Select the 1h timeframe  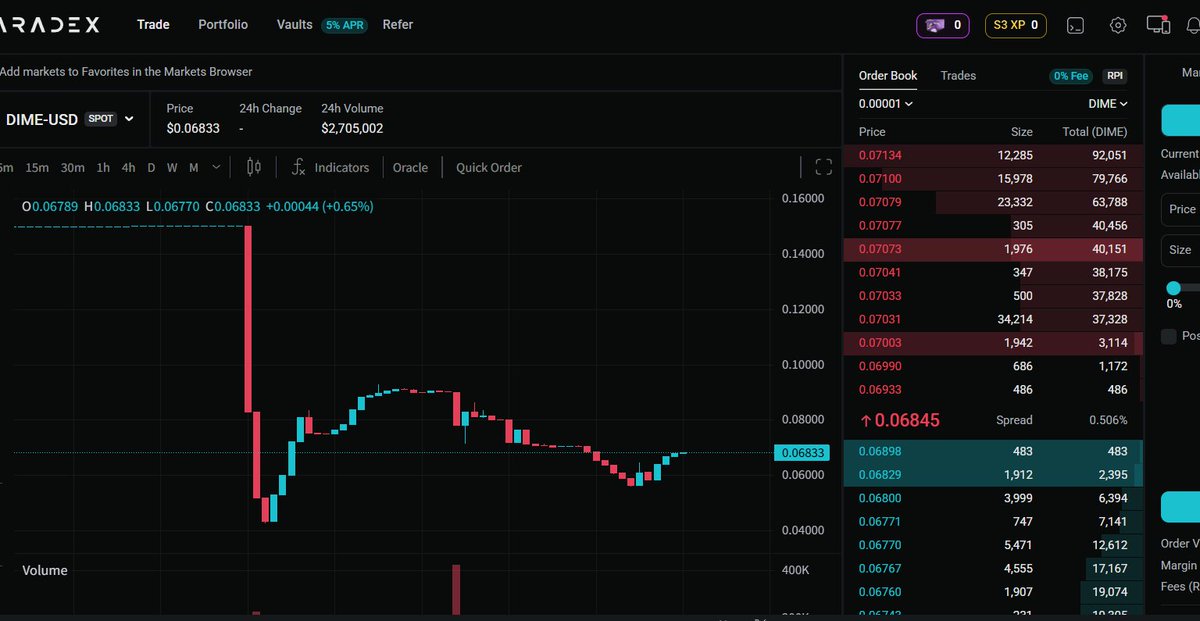[103, 167]
